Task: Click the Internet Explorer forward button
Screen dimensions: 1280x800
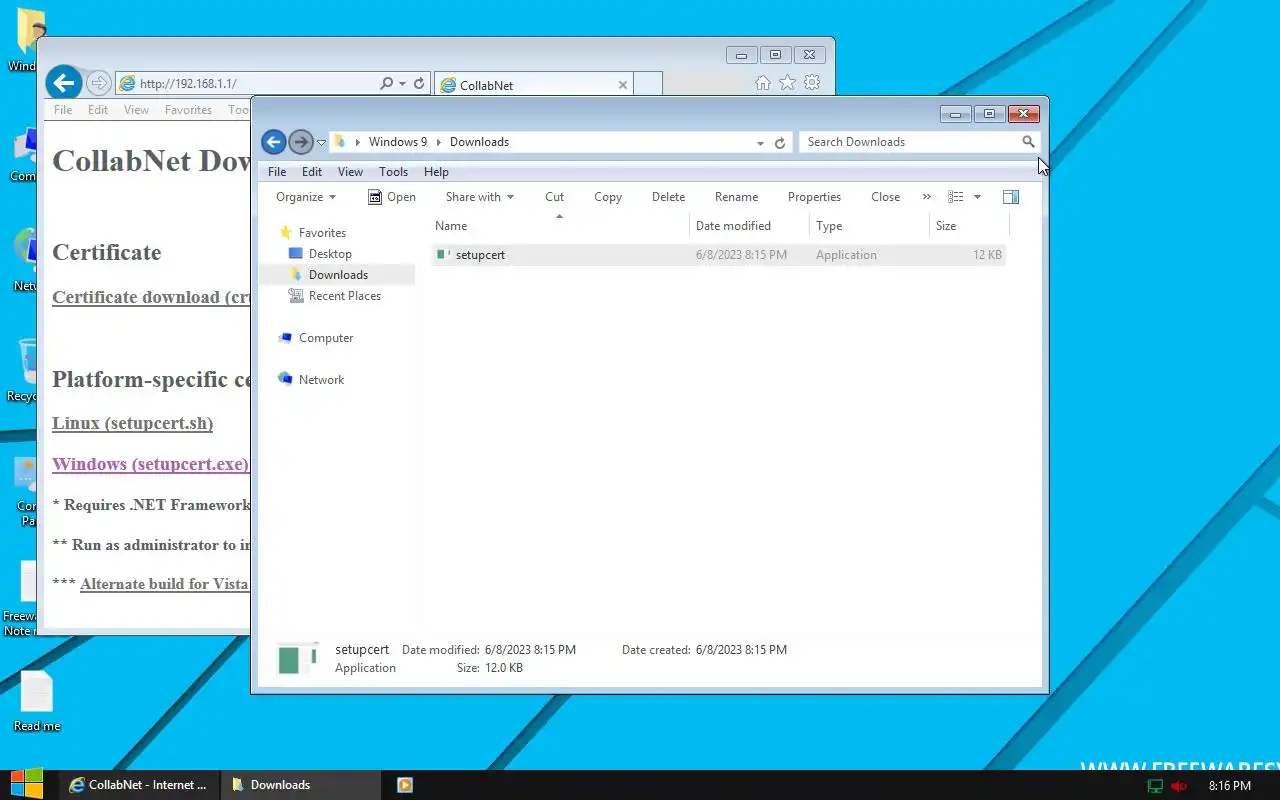Action: coord(98,84)
